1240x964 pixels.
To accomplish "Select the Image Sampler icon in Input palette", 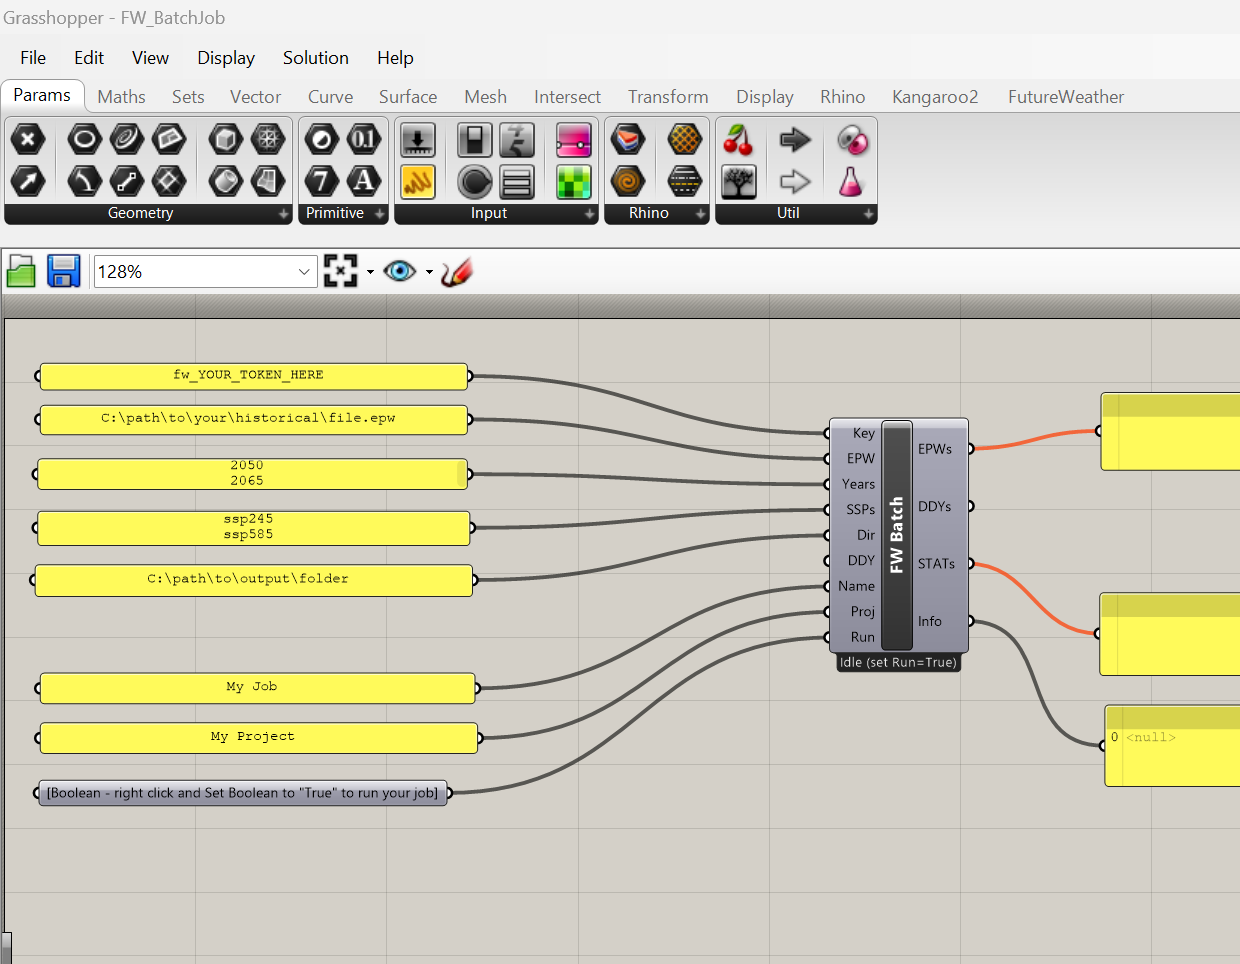I will point(573,181).
